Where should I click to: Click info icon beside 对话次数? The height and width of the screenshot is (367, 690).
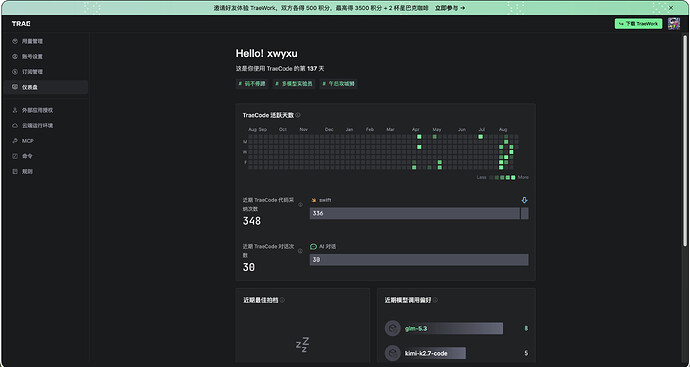[x=301, y=251]
